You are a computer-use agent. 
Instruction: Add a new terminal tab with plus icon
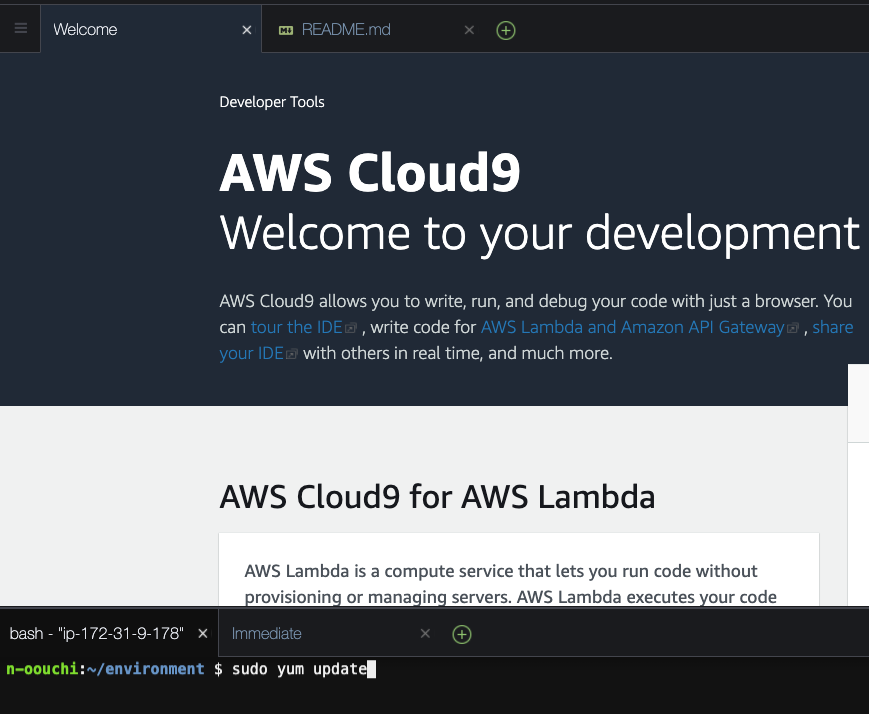click(x=462, y=634)
